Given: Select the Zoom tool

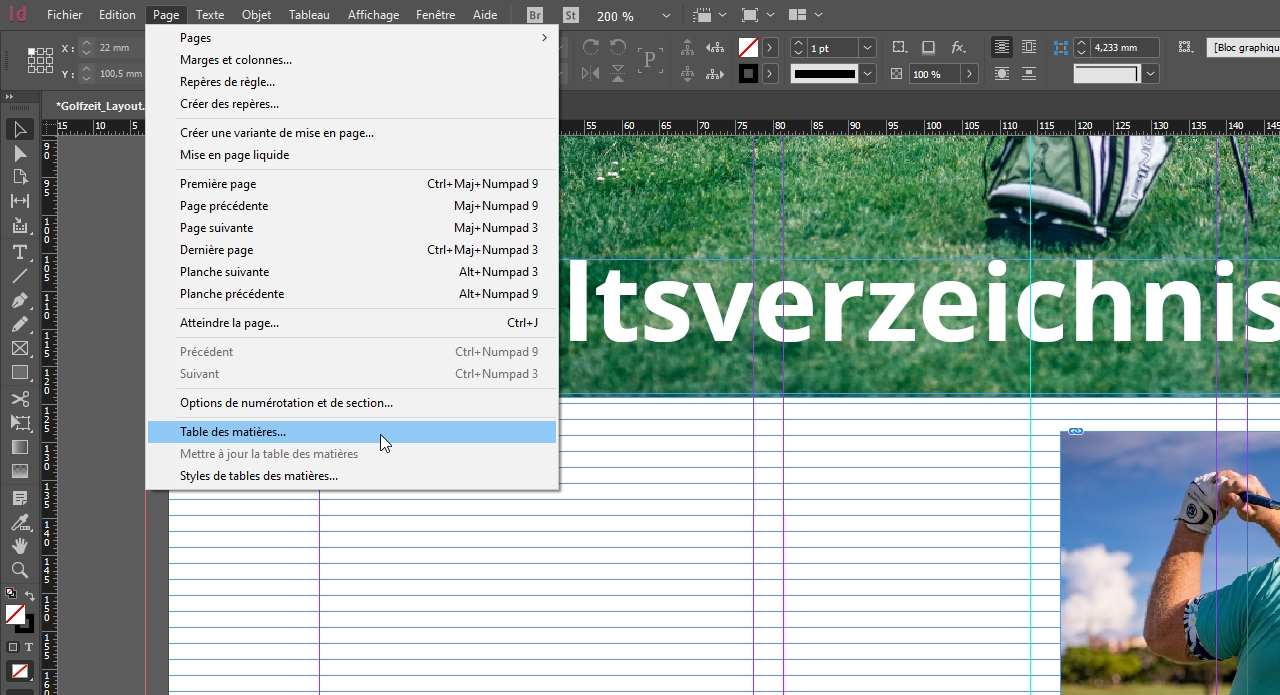Looking at the screenshot, I should pos(19,570).
